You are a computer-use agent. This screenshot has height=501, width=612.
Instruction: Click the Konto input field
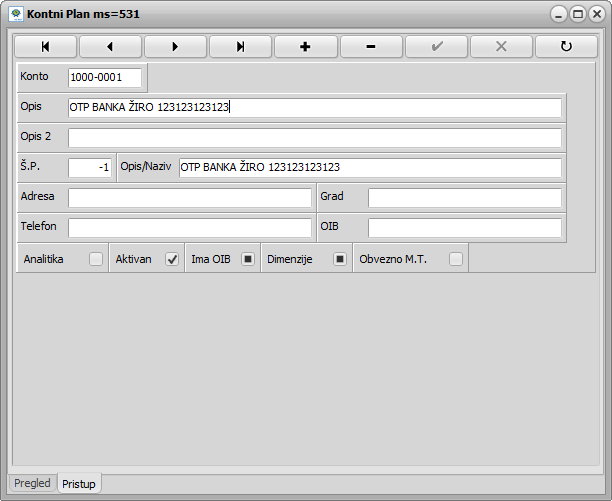(x=105, y=77)
